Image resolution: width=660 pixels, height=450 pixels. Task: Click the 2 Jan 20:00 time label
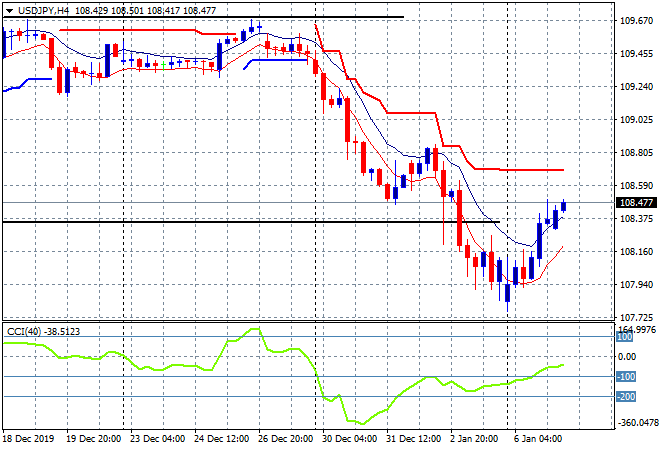(475, 439)
